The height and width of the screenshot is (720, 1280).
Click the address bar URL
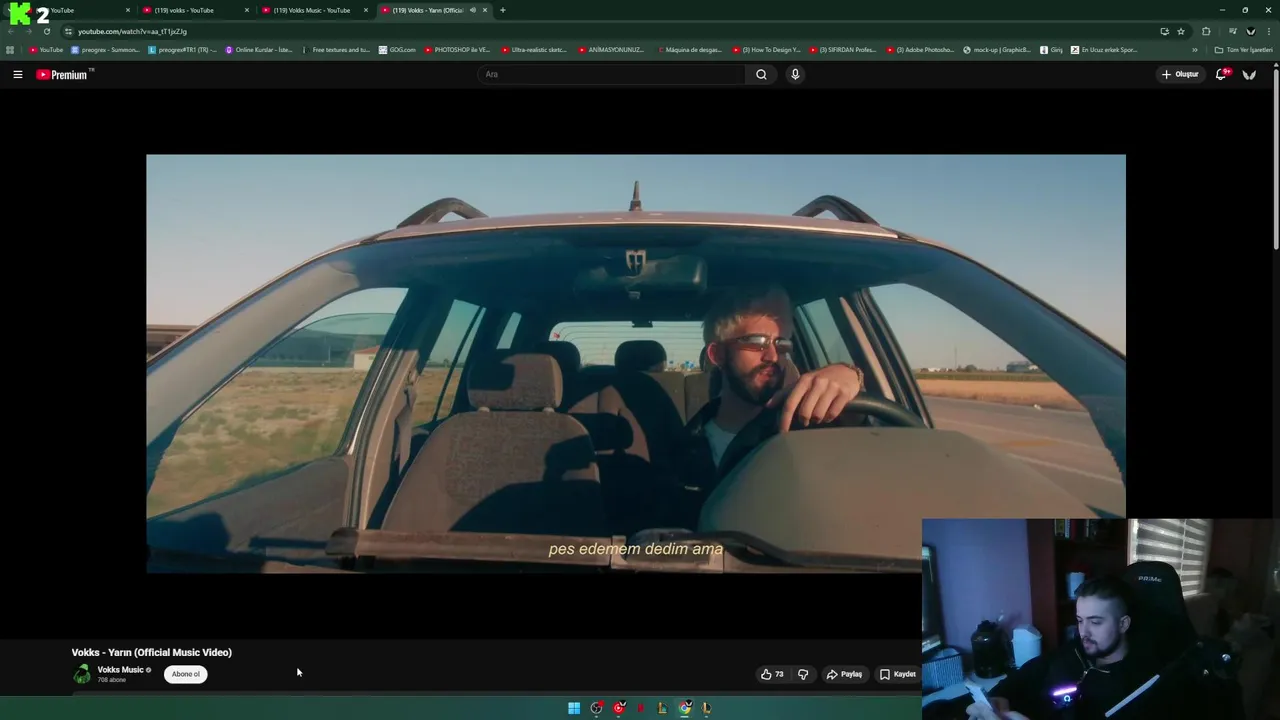[x=132, y=31]
